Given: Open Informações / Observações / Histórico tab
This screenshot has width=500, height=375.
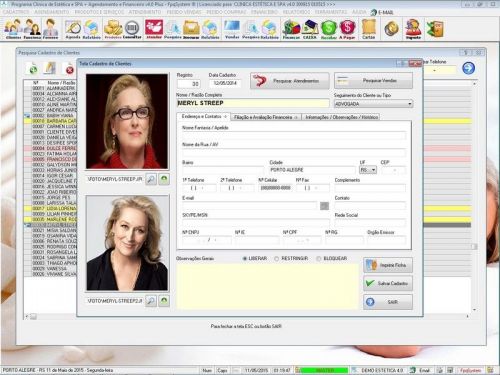Looking at the screenshot, I should click(341, 117).
